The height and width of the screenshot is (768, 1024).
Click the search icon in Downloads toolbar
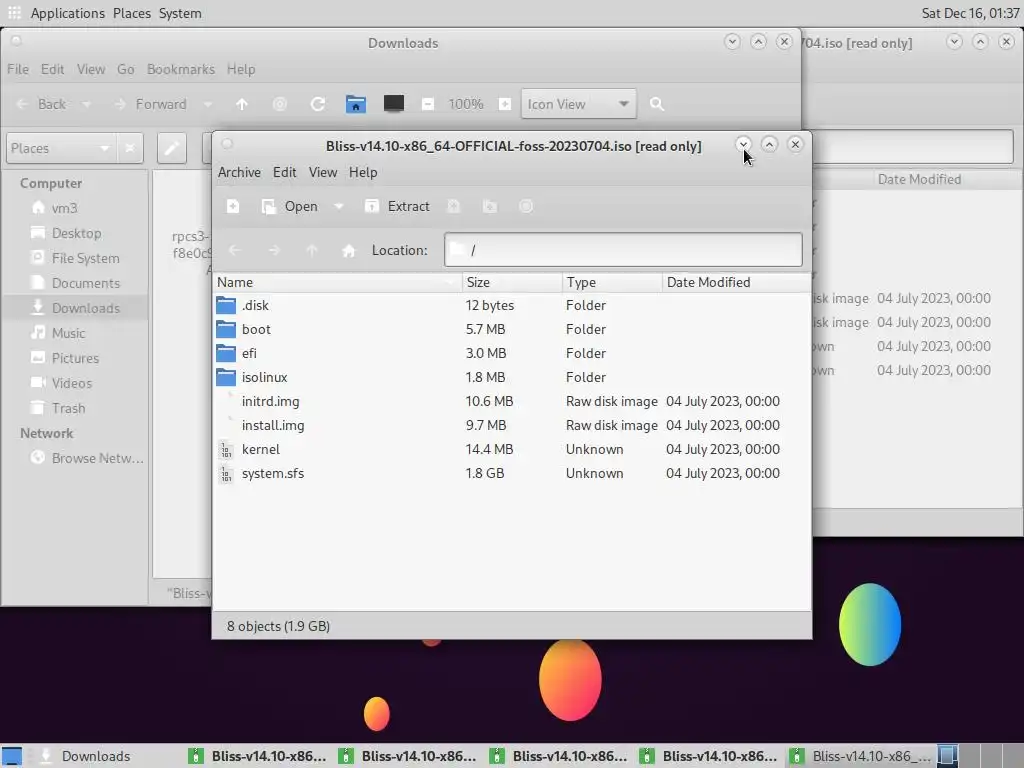pyautogui.click(x=657, y=104)
